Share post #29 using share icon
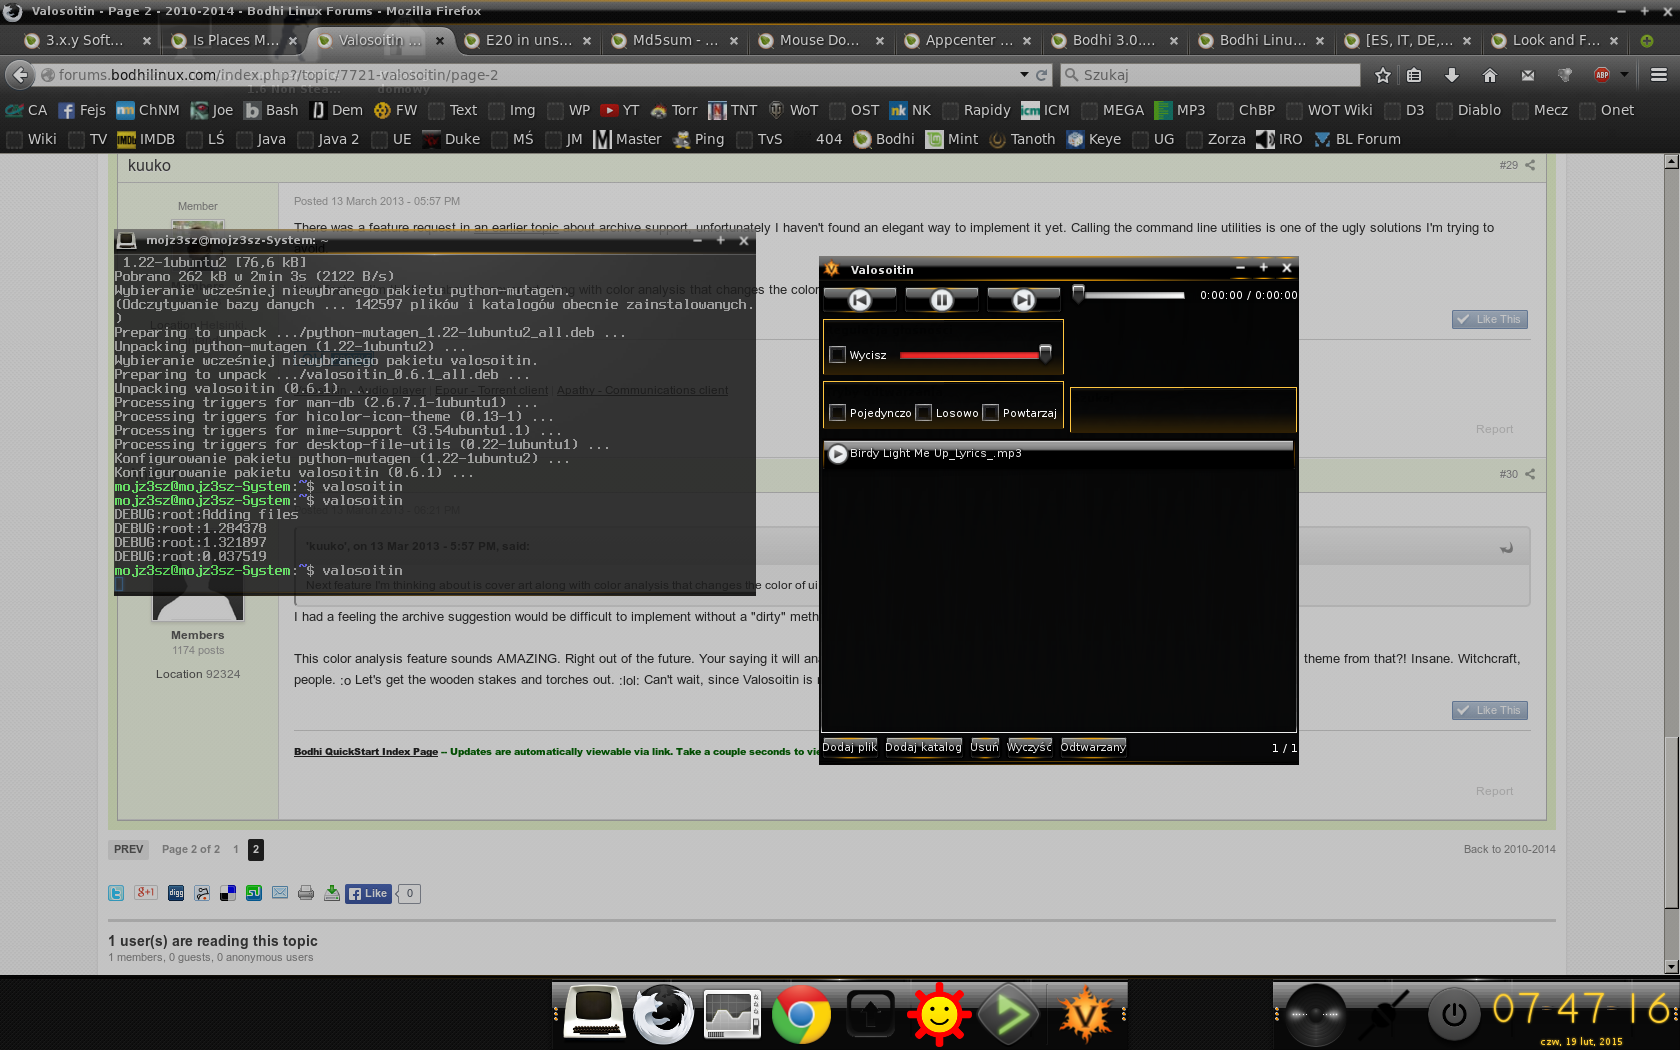Viewport: 1680px width, 1050px height. click(x=1529, y=165)
